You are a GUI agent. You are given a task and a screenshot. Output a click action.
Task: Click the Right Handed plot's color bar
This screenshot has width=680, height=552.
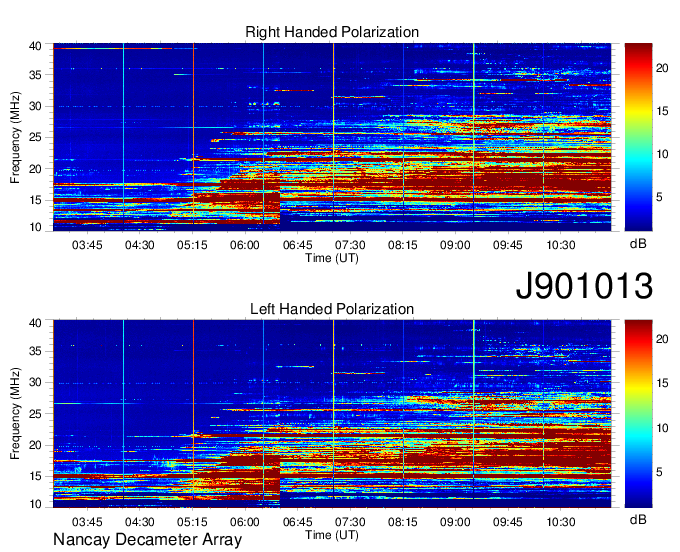click(638, 137)
